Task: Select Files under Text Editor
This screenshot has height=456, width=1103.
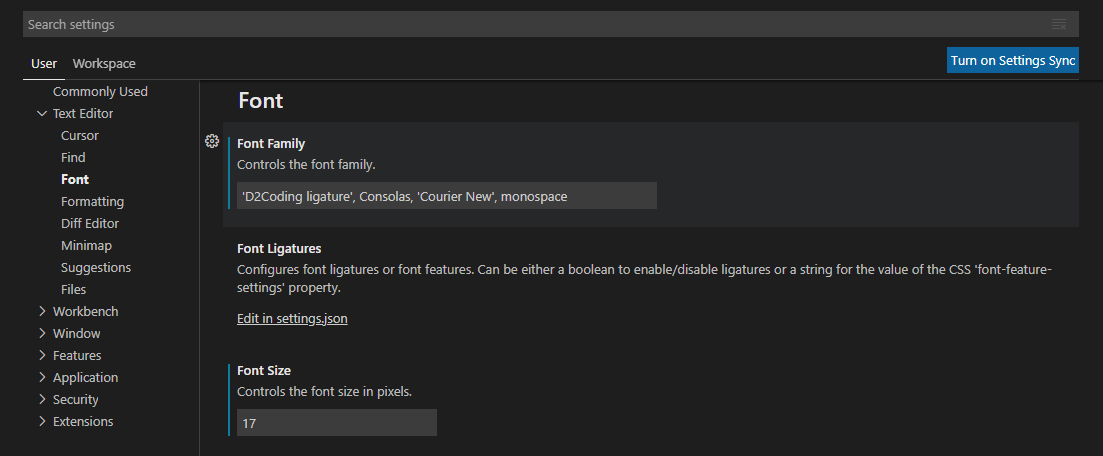Action: [73, 289]
